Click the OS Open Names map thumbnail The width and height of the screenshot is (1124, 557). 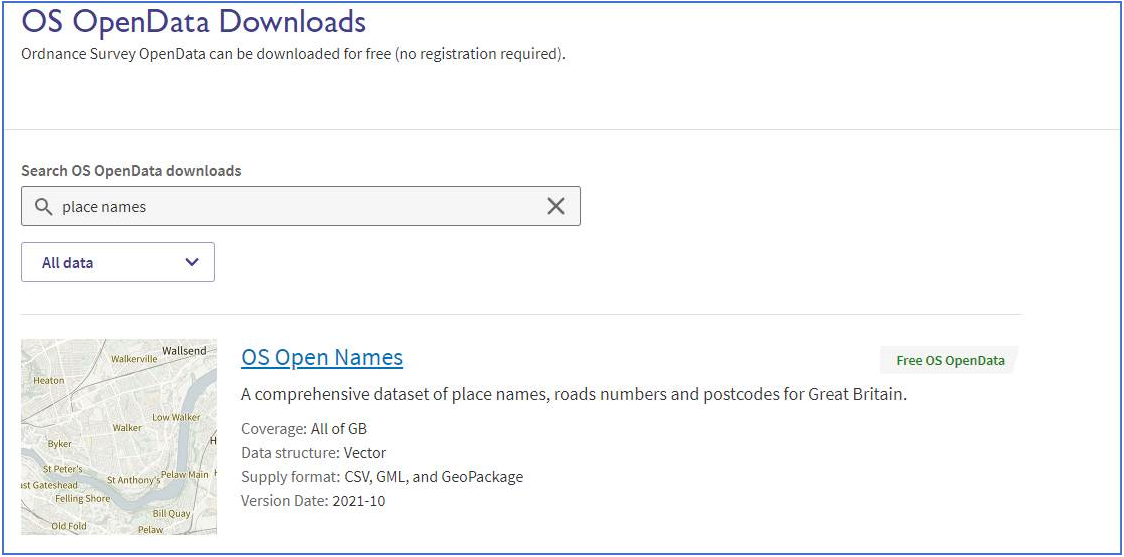(119, 437)
